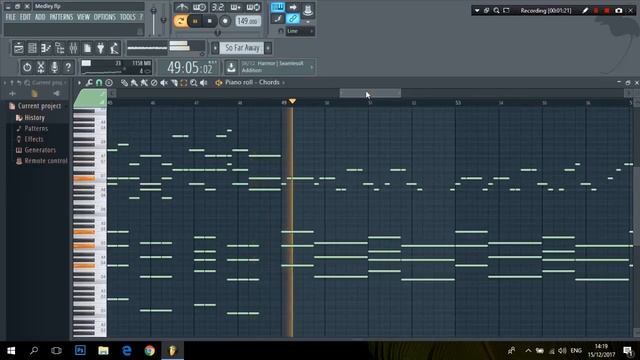Arm the transport record button
The image size is (640, 360).
225,21
